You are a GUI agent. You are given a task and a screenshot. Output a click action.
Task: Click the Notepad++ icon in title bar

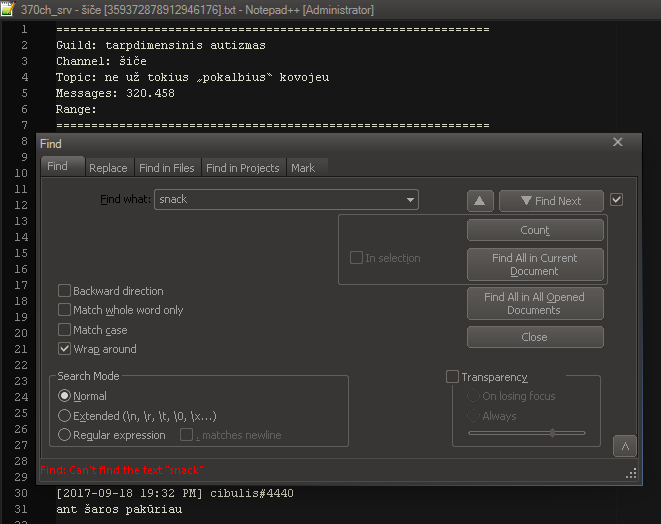[9, 9]
